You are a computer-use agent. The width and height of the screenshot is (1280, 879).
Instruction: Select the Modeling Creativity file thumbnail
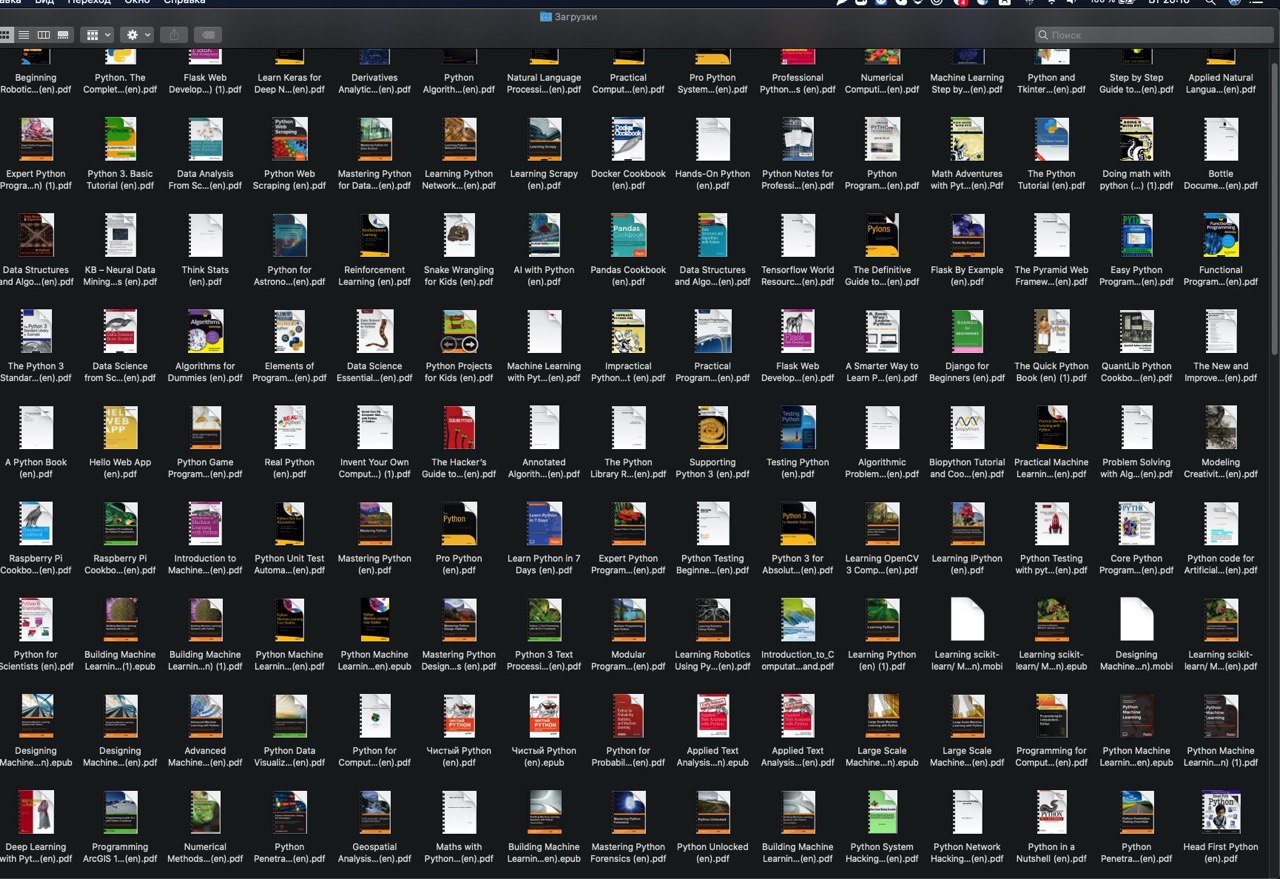tap(1221, 428)
